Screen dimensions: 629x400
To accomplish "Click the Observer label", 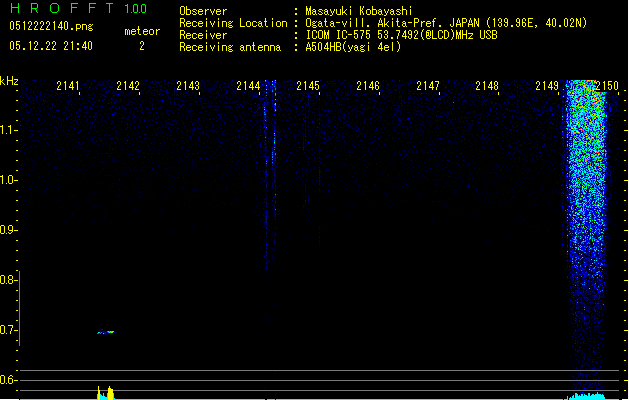I will coord(203,11).
